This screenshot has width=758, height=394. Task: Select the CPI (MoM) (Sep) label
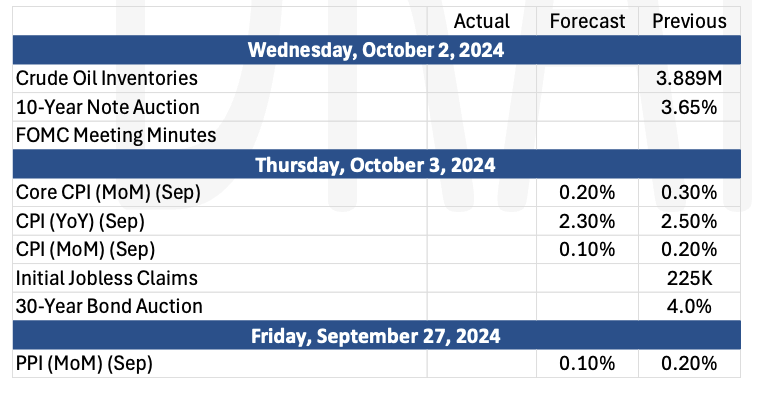click(86, 249)
